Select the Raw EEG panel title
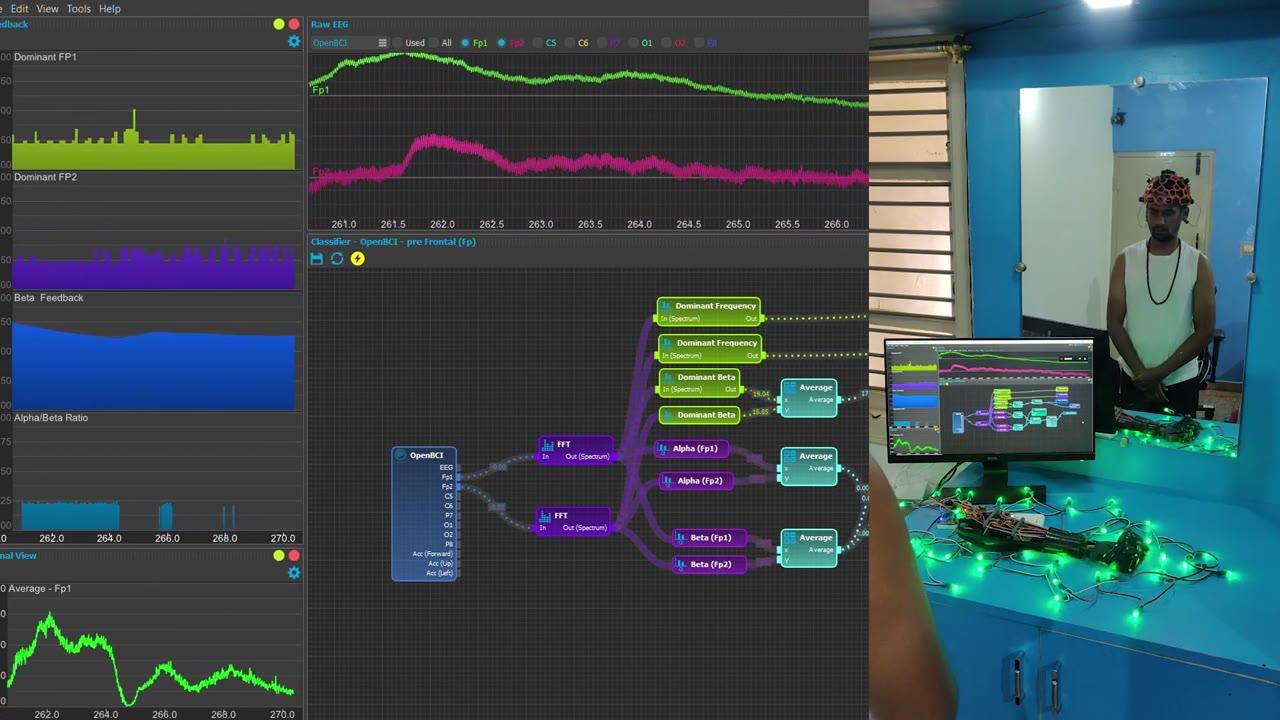The height and width of the screenshot is (720, 1280). click(x=330, y=24)
